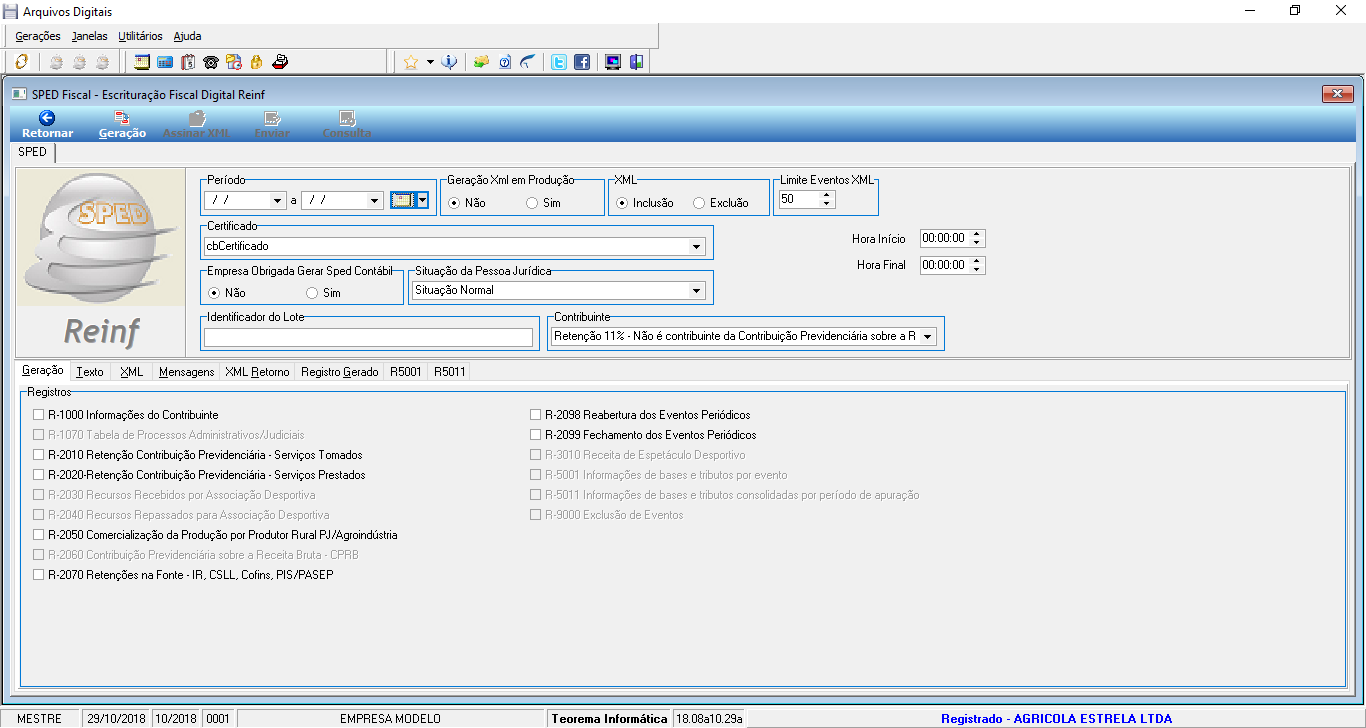Switch to the Texto tab
The image size is (1366, 728).
tap(90, 372)
